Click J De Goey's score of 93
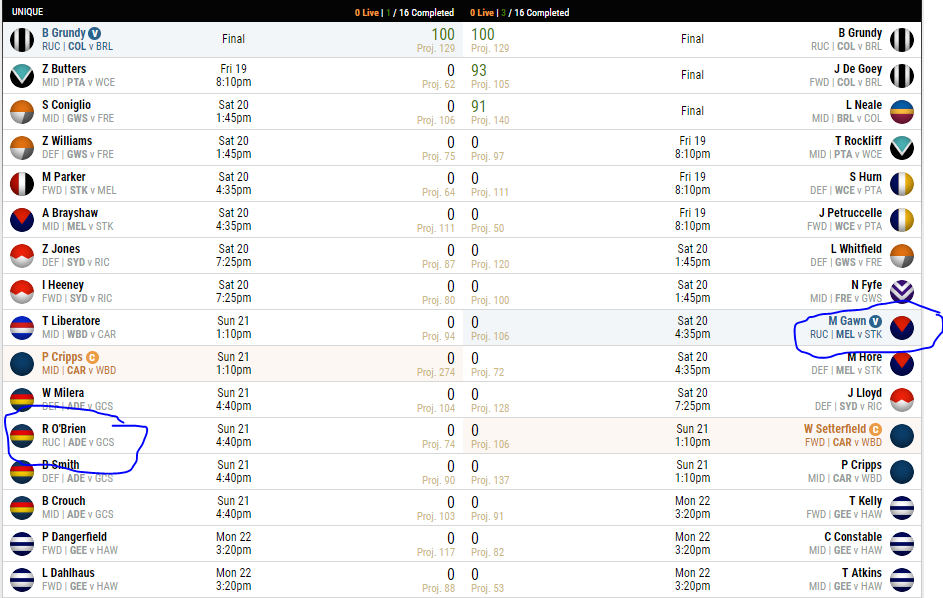Screen dimensions: 943x598 click(479, 70)
